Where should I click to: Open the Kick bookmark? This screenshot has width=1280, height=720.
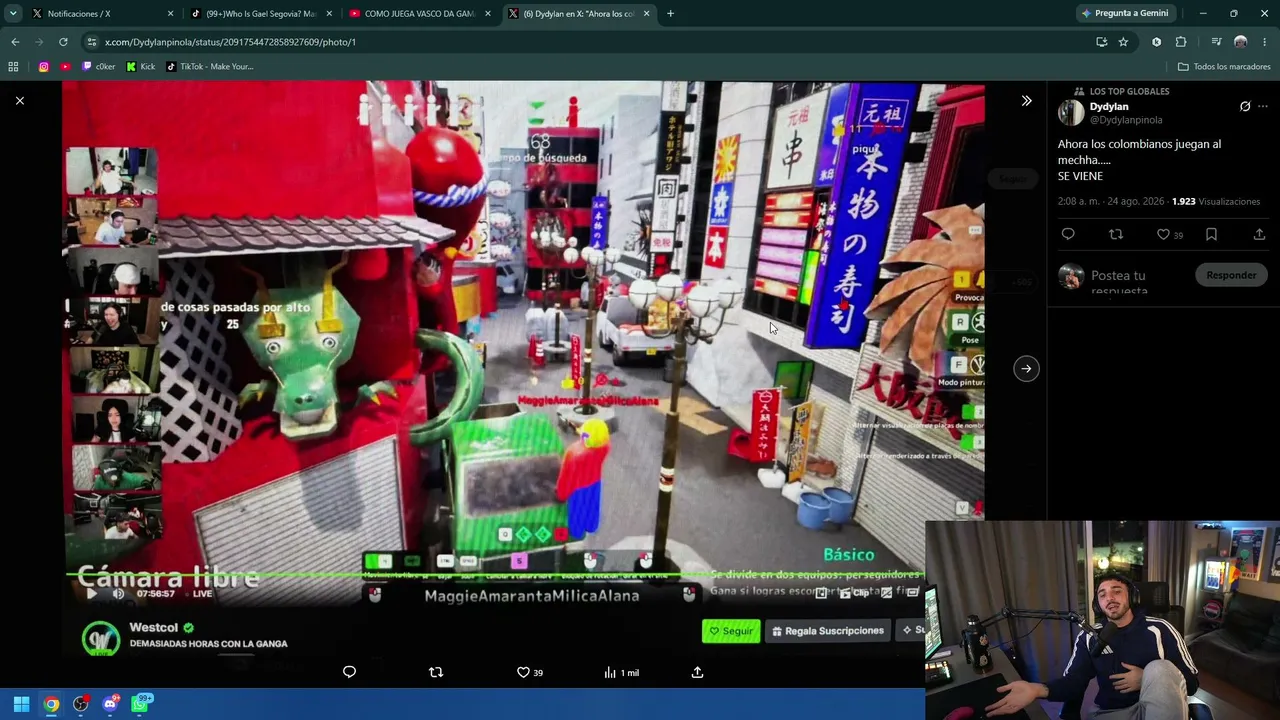coord(140,67)
